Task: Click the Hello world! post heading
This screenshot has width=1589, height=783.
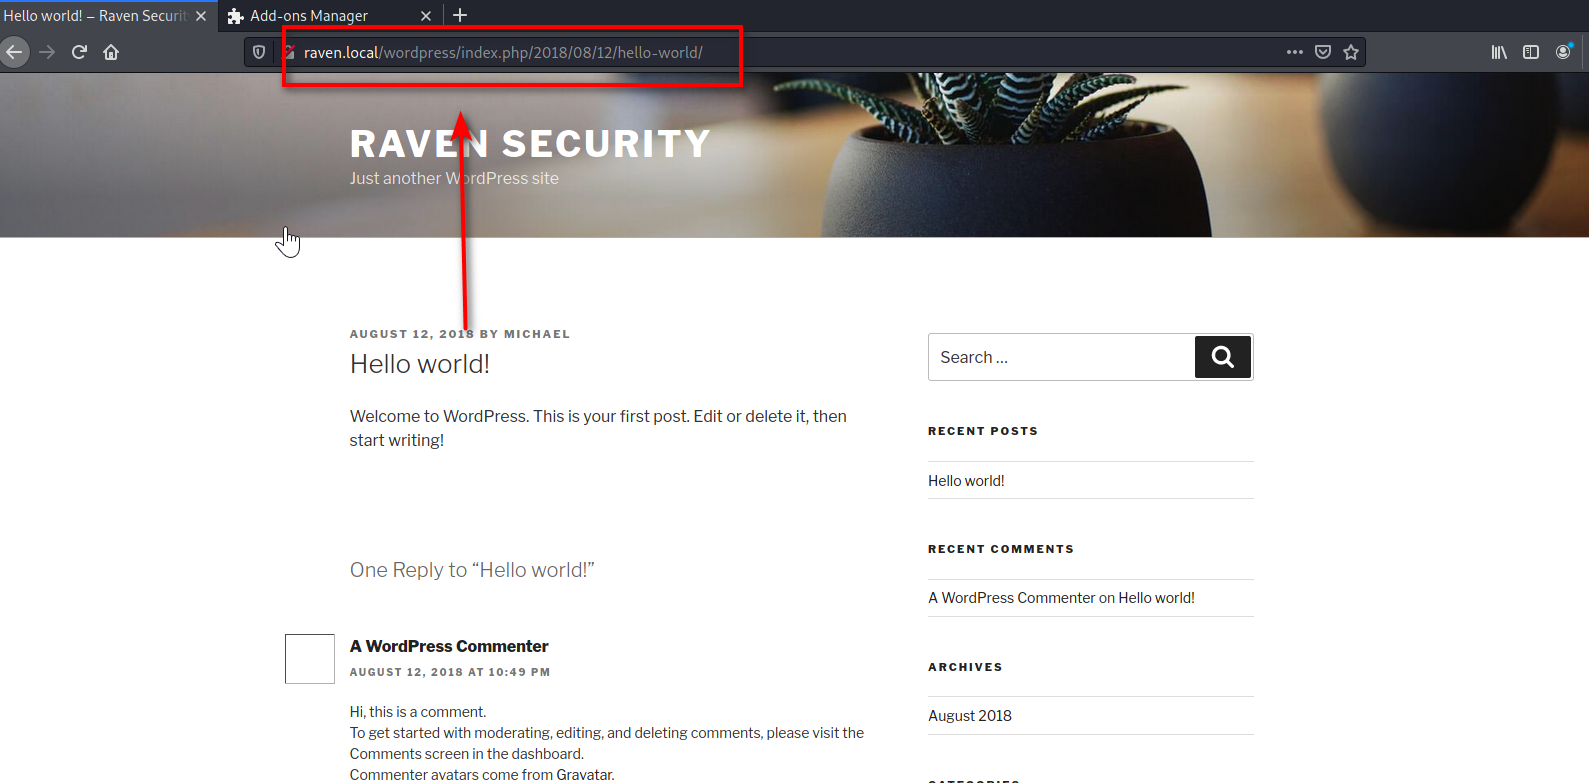Action: coord(420,364)
